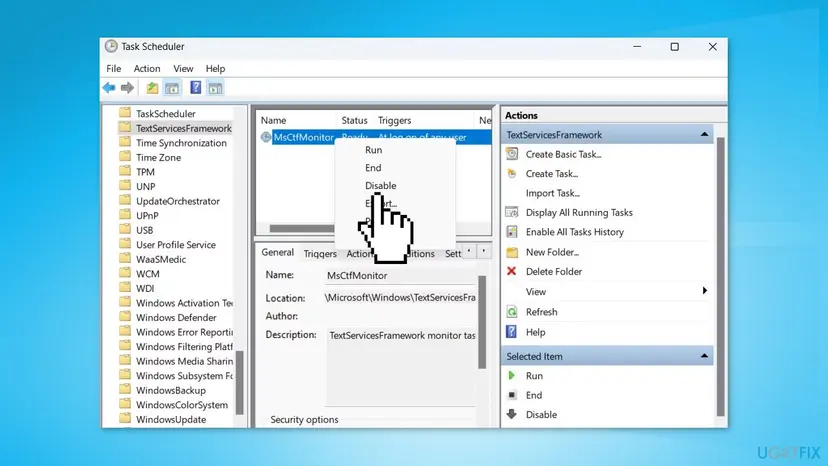Click the Back arrow in toolbar
828x466 pixels.
109,88
